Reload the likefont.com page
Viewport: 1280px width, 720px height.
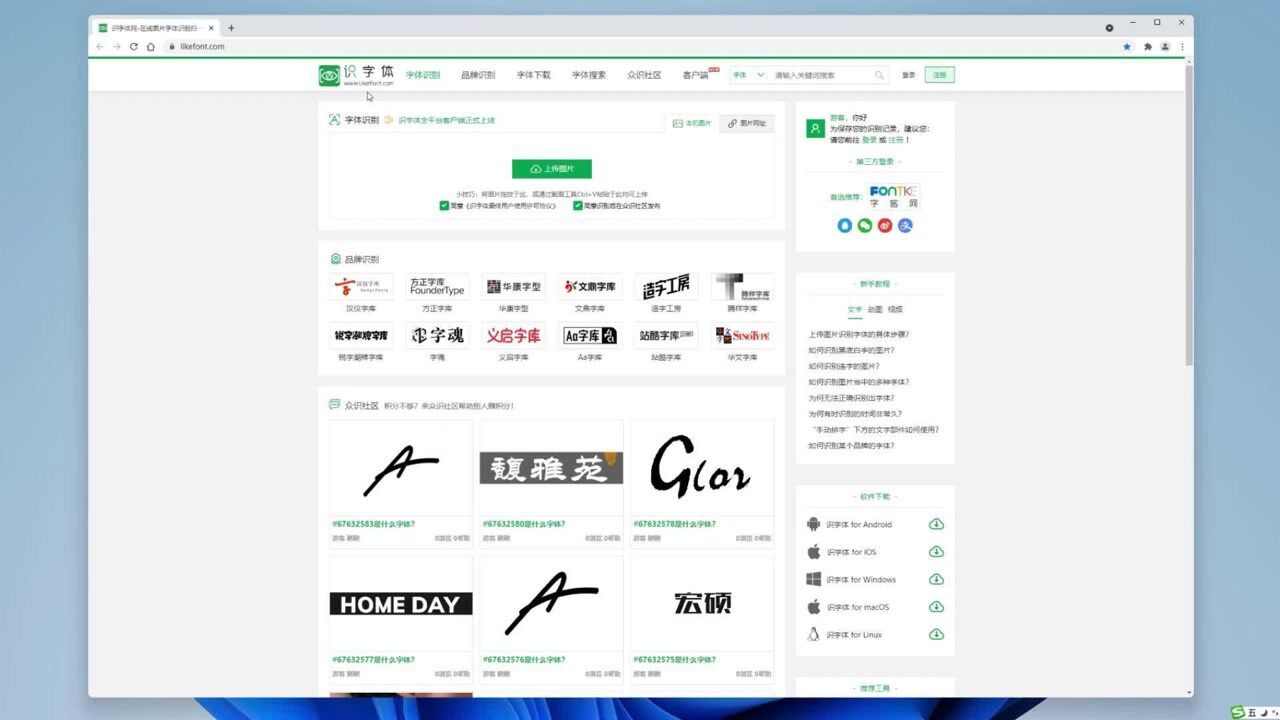(x=133, y=46)
